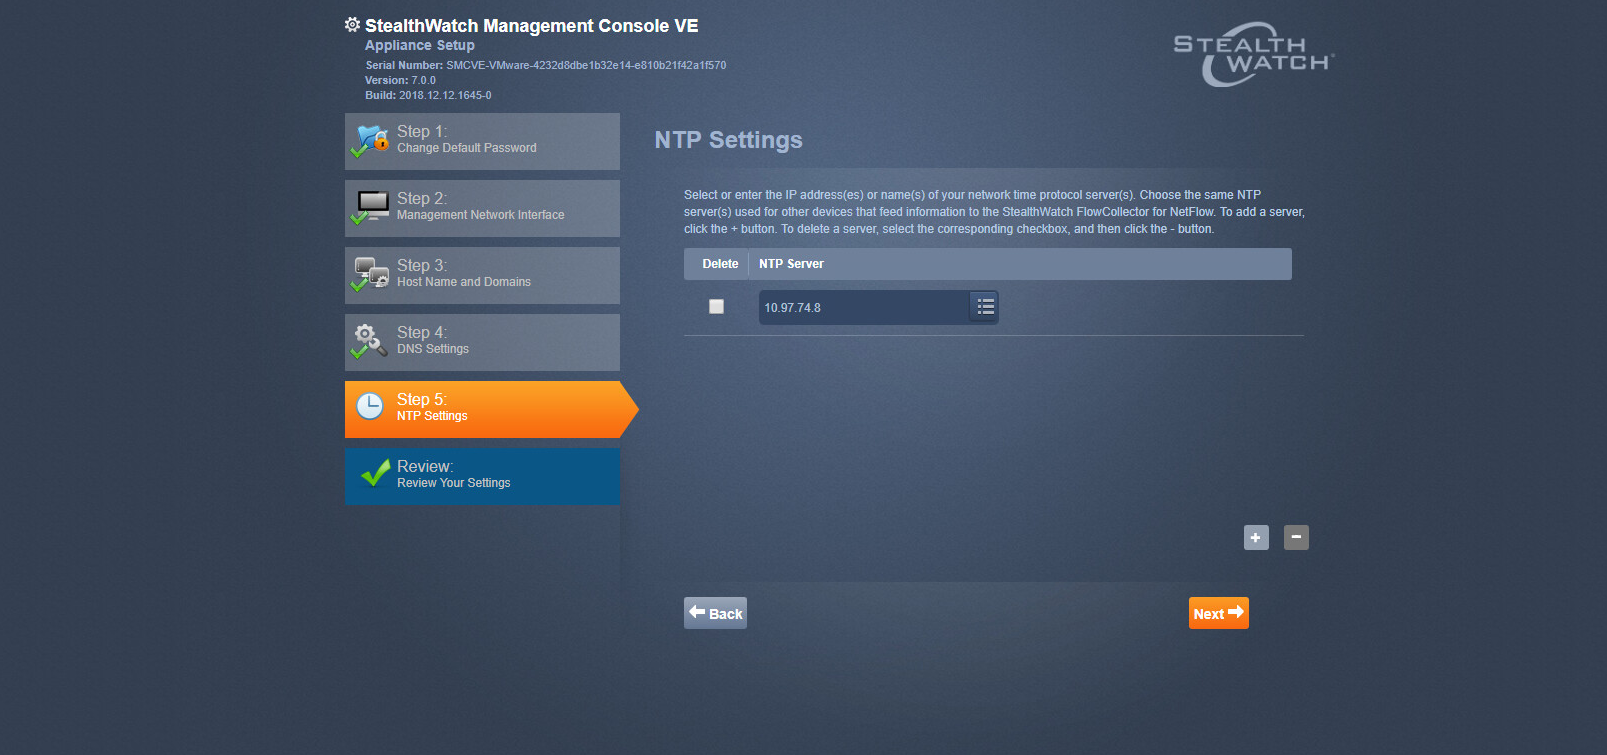Add a new NTP server with plus button
Viewport: 1607px width, 755px height.
tap(1256, 538)
